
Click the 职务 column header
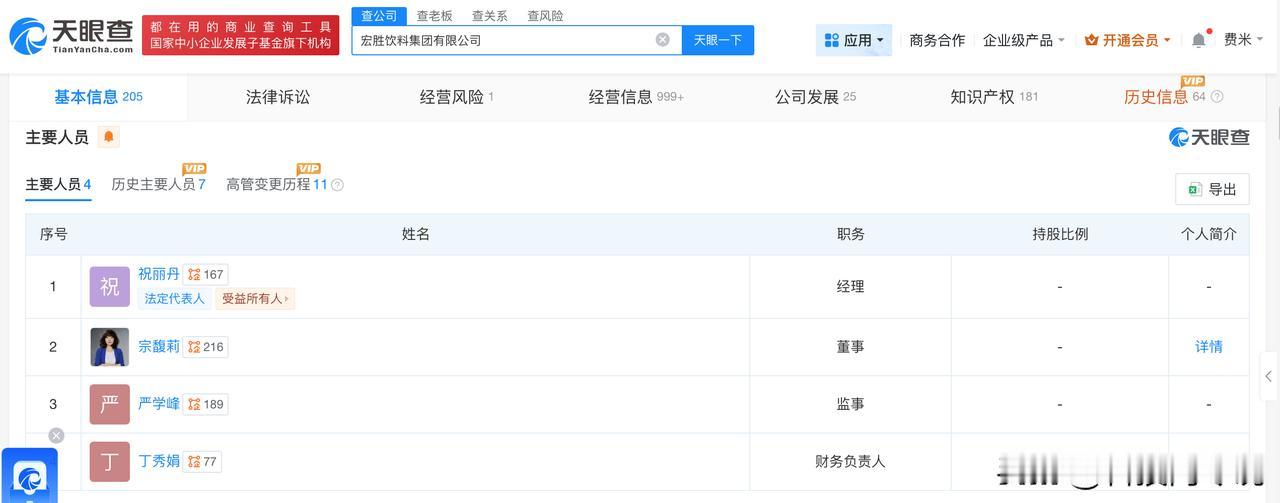pyautogui.click(x=850, y=234)
